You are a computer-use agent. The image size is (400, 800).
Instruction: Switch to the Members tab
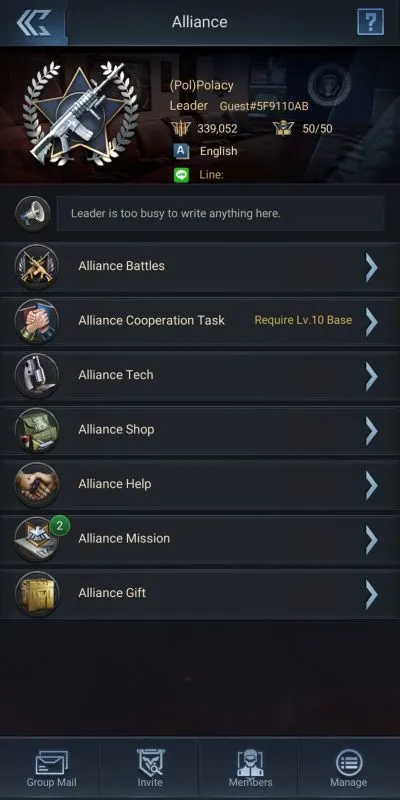click(250, 769)
